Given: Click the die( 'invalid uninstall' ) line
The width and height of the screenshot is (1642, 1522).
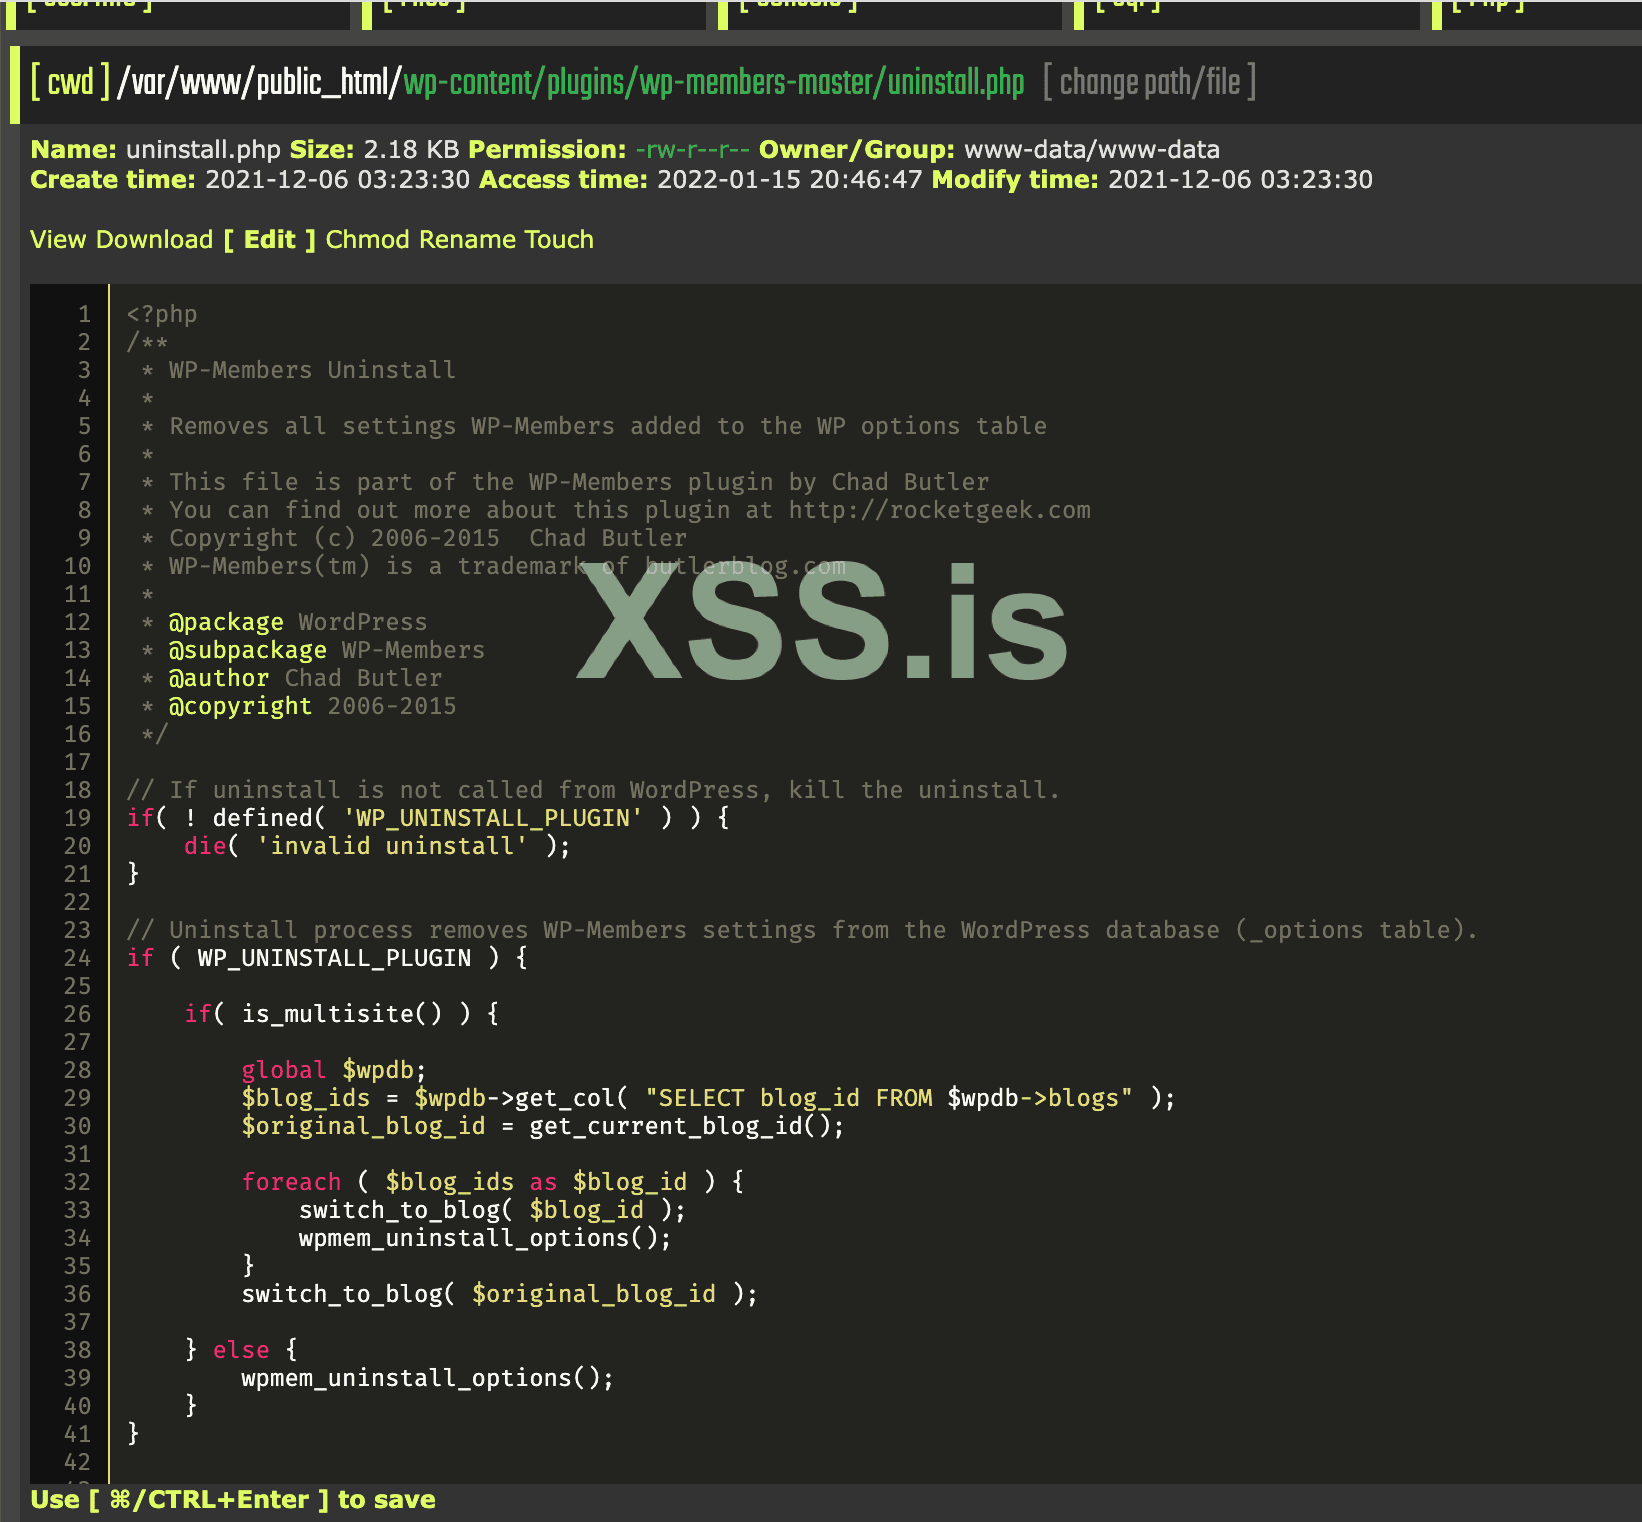Looking at the screenshot, I should point(377,846).
